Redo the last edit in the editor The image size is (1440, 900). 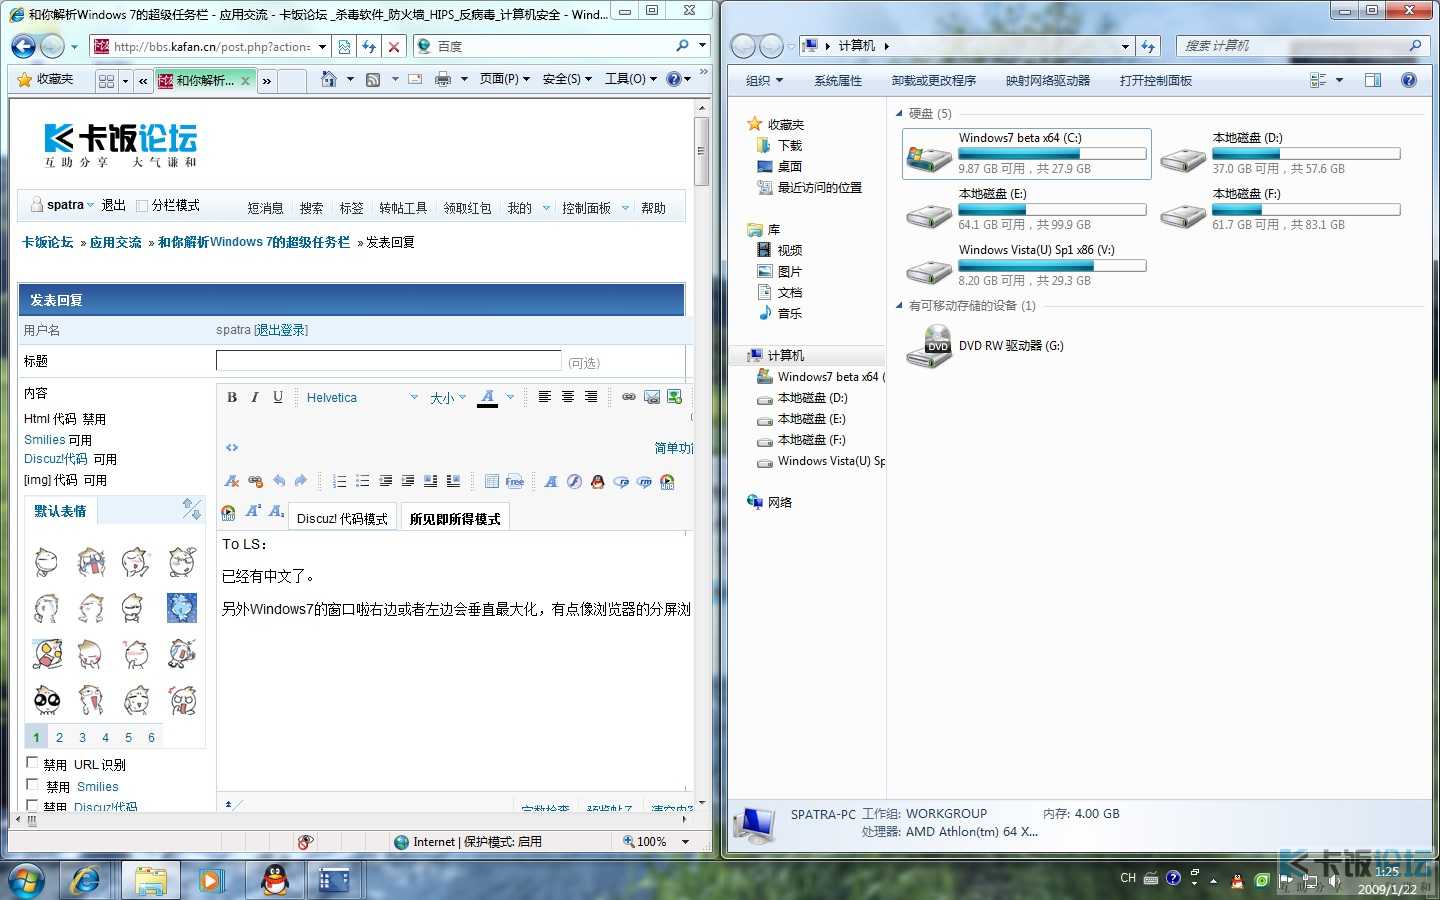pos(301,481)
